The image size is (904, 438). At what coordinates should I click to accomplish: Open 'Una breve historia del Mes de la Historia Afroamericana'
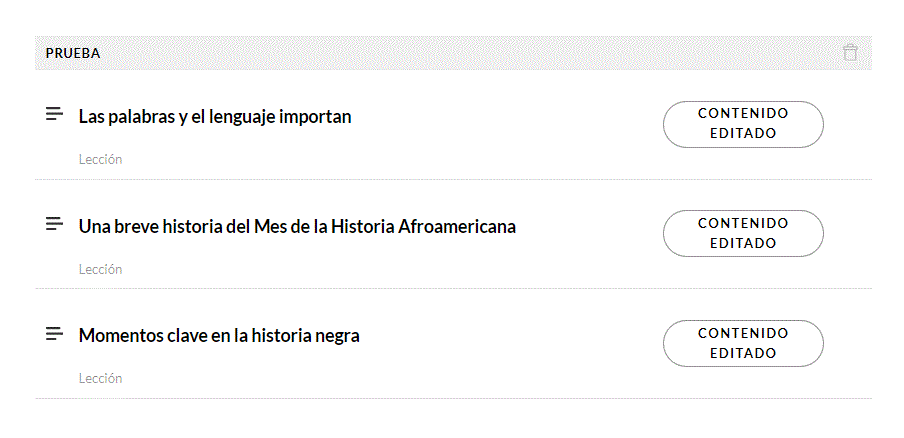coord(297,227)
